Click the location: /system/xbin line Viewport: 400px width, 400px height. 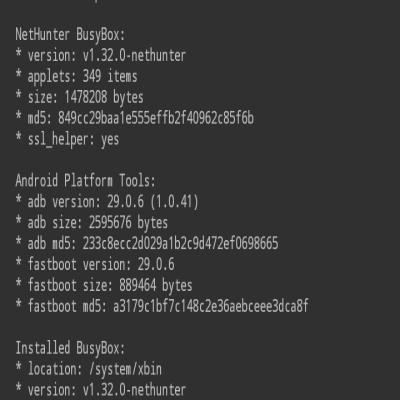[88, 369]
